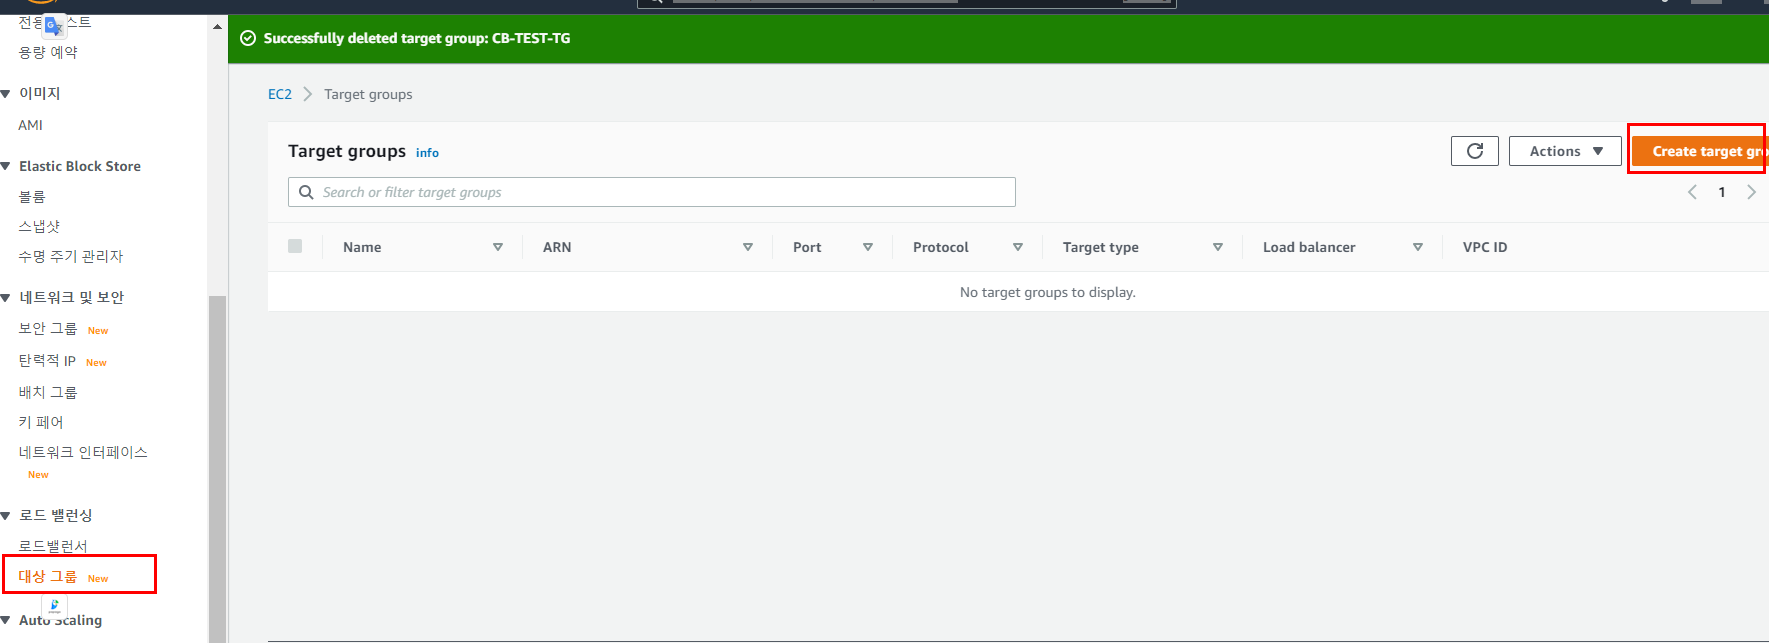Click the ARN column header
The image size is (1769, 643).
click(x=557, y=247)
